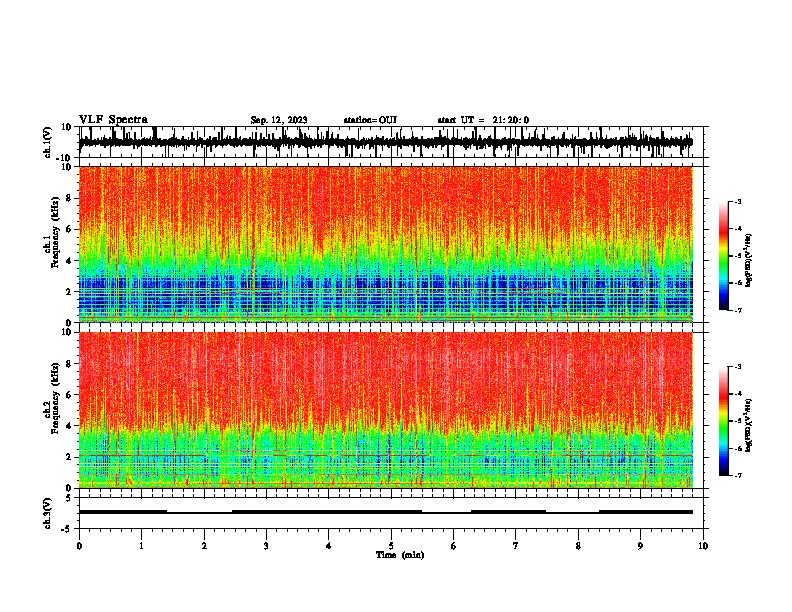Click the "2" kHz tick on ch.1 spectrogram
792x612 pixels.
(69, 291)
